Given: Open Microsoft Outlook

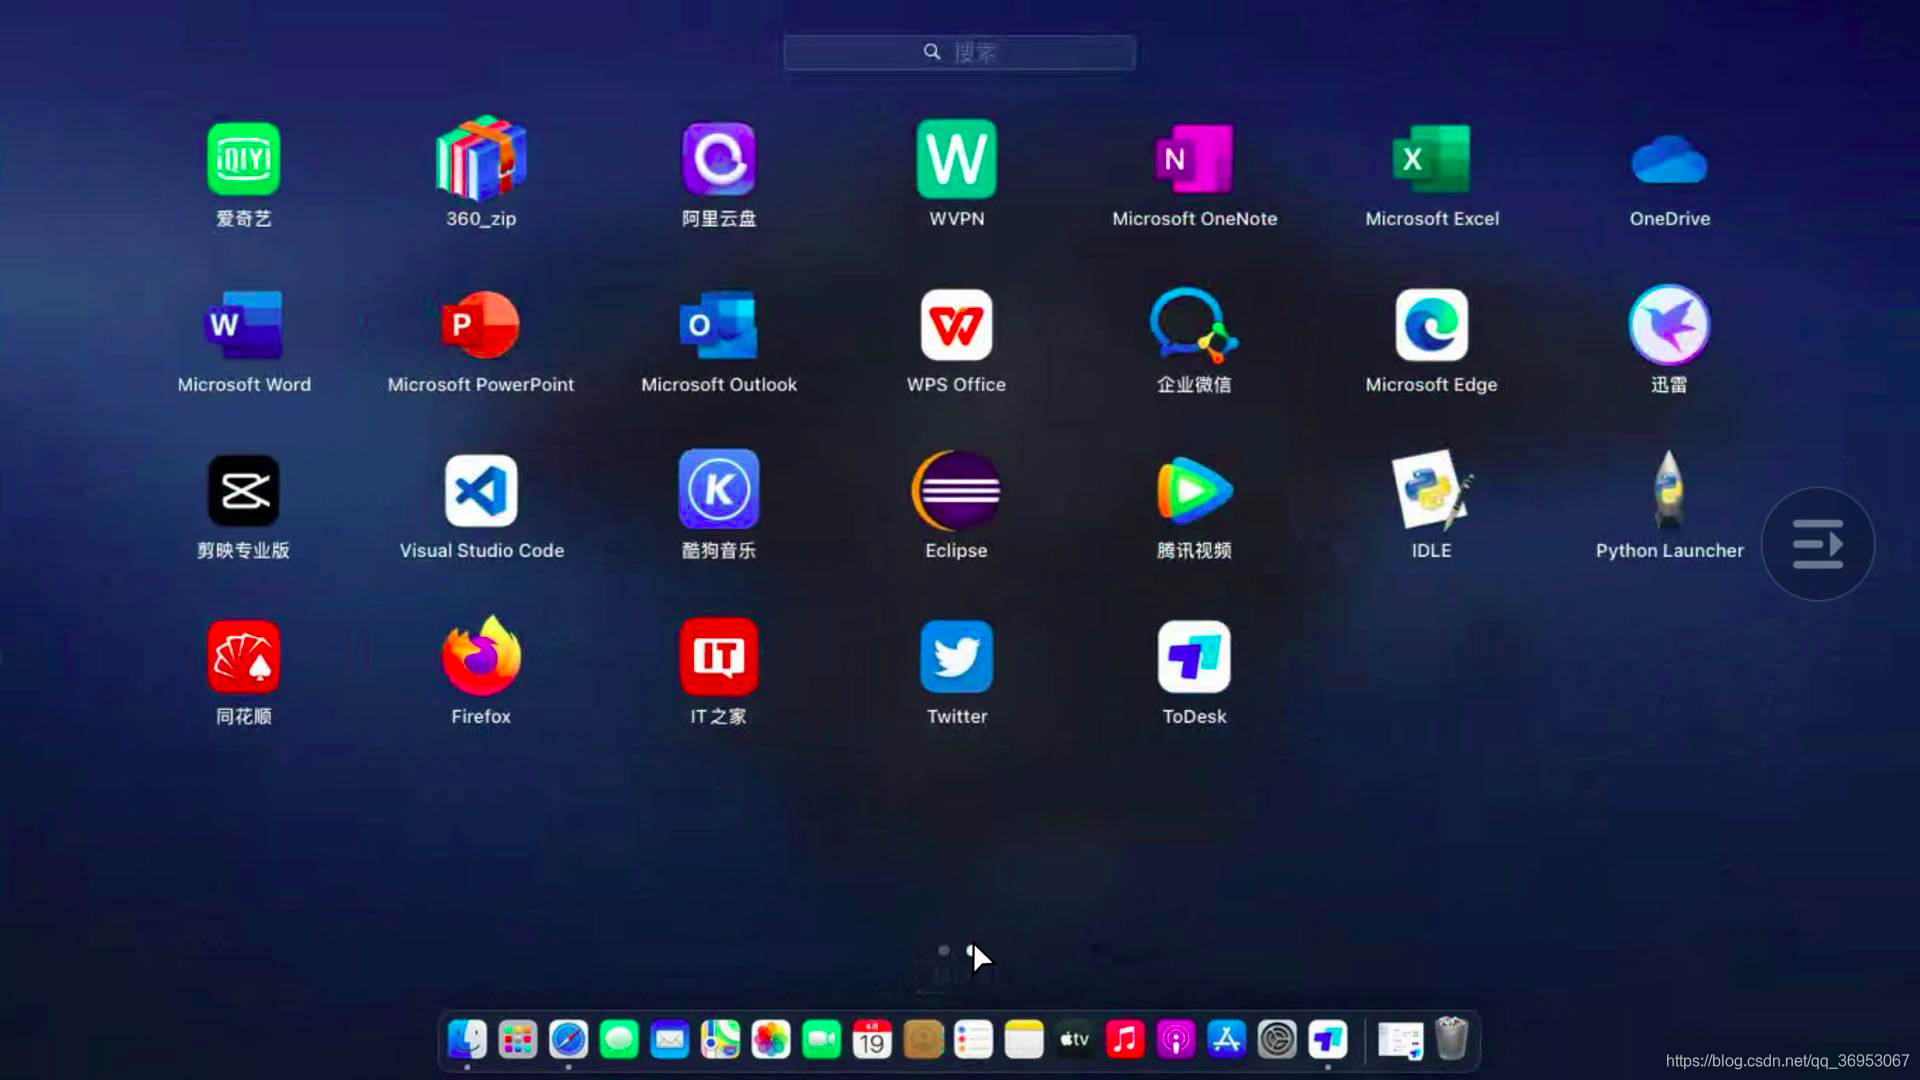Looking at the screenshot, I should point(719,325).
